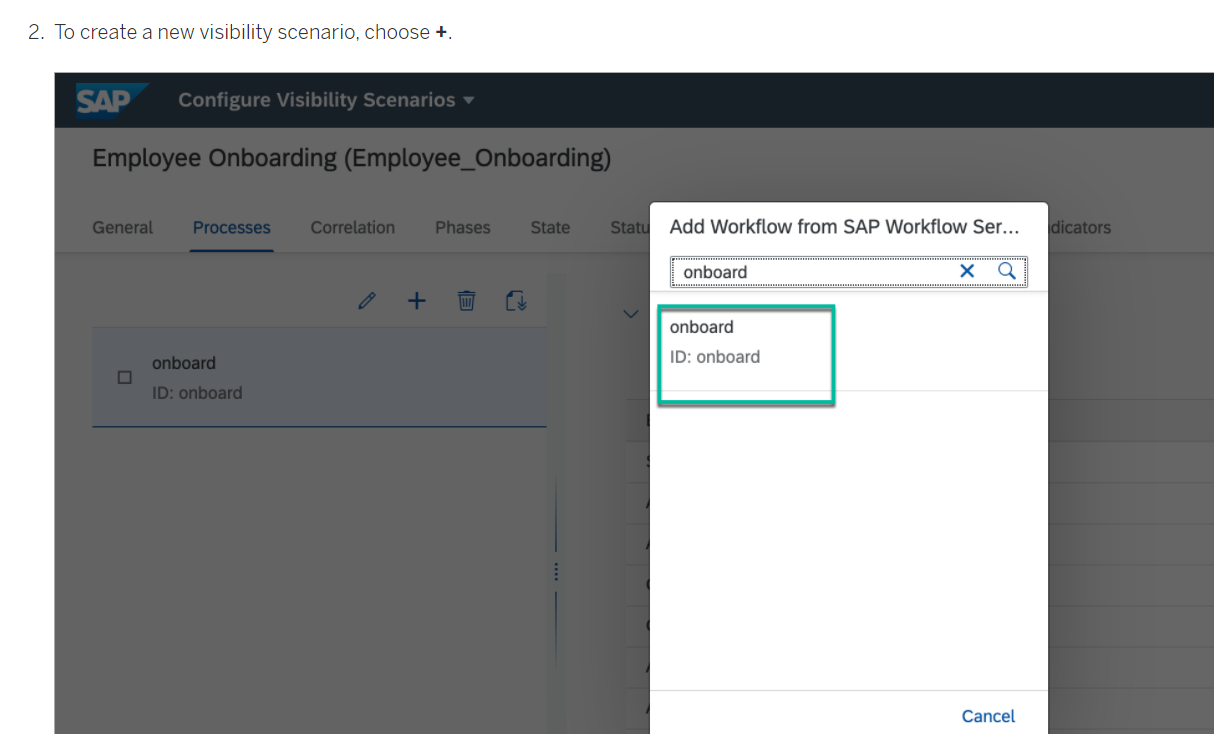Switch to the General tab

tap(123, 227)
